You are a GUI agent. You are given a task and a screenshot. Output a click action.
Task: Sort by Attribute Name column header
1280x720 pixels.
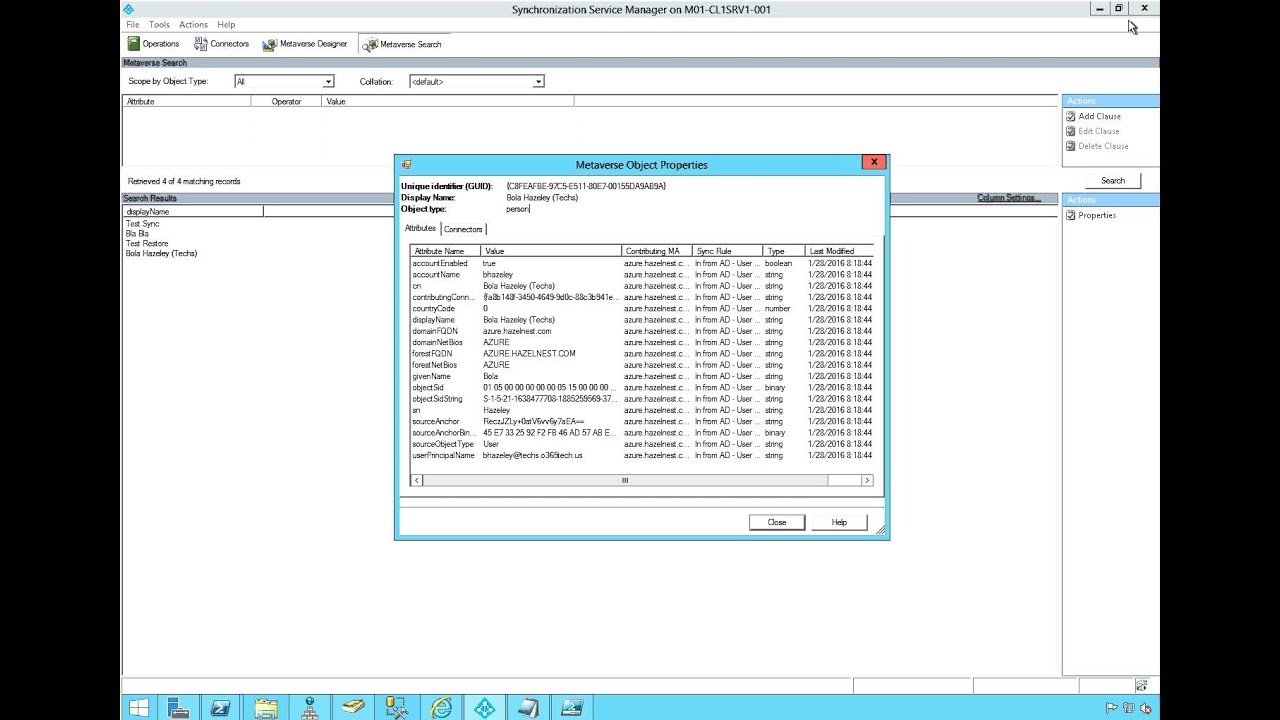point(445,251)
